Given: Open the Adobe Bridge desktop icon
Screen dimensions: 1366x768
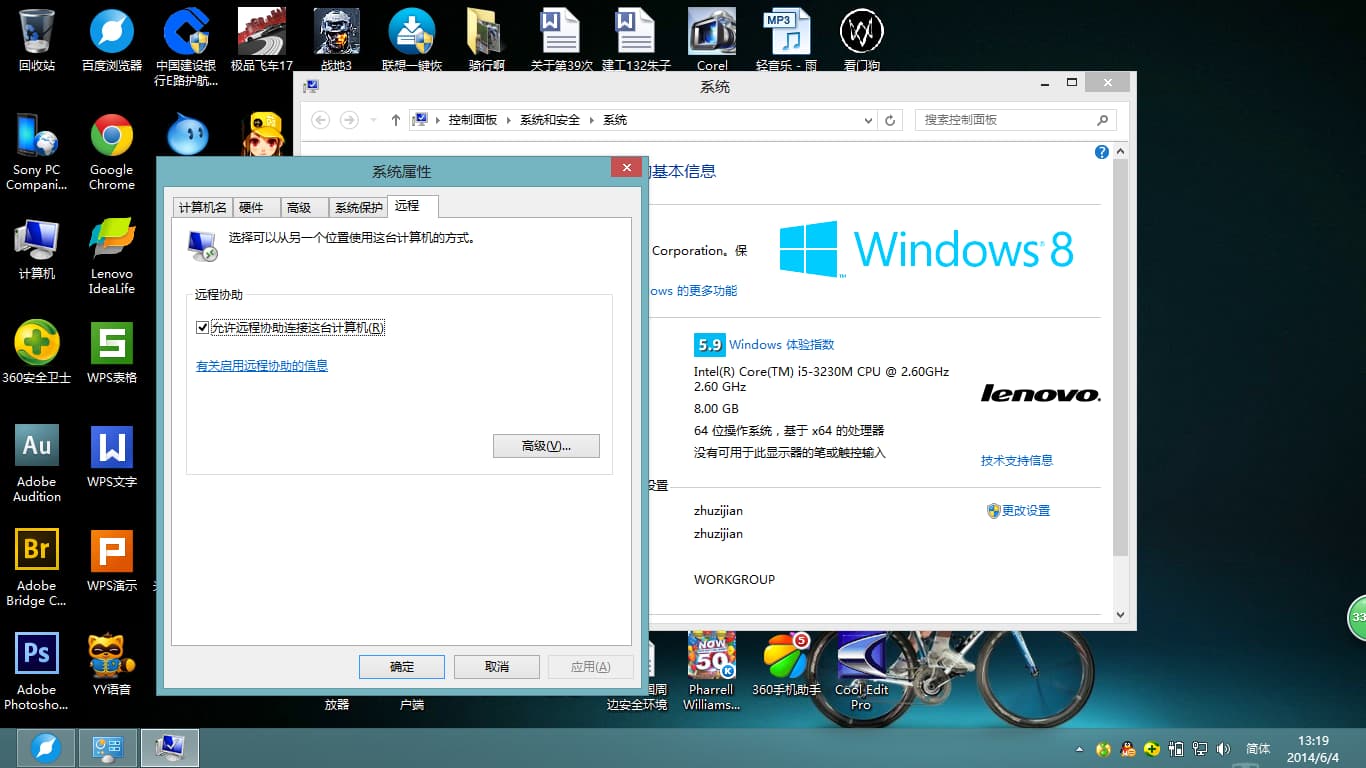Looking at the screenshot, I should [x=37, y=550].
